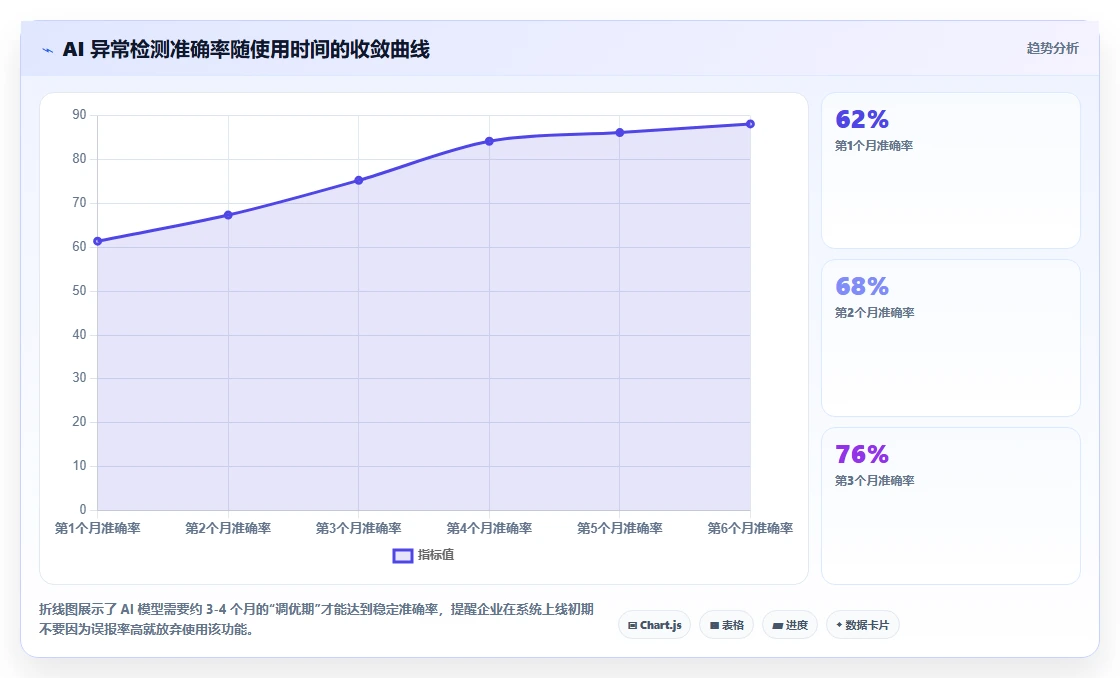Click the 指标值 legend label text
The width and height of the screenshot is (1120, 678).
coord(436,555)
